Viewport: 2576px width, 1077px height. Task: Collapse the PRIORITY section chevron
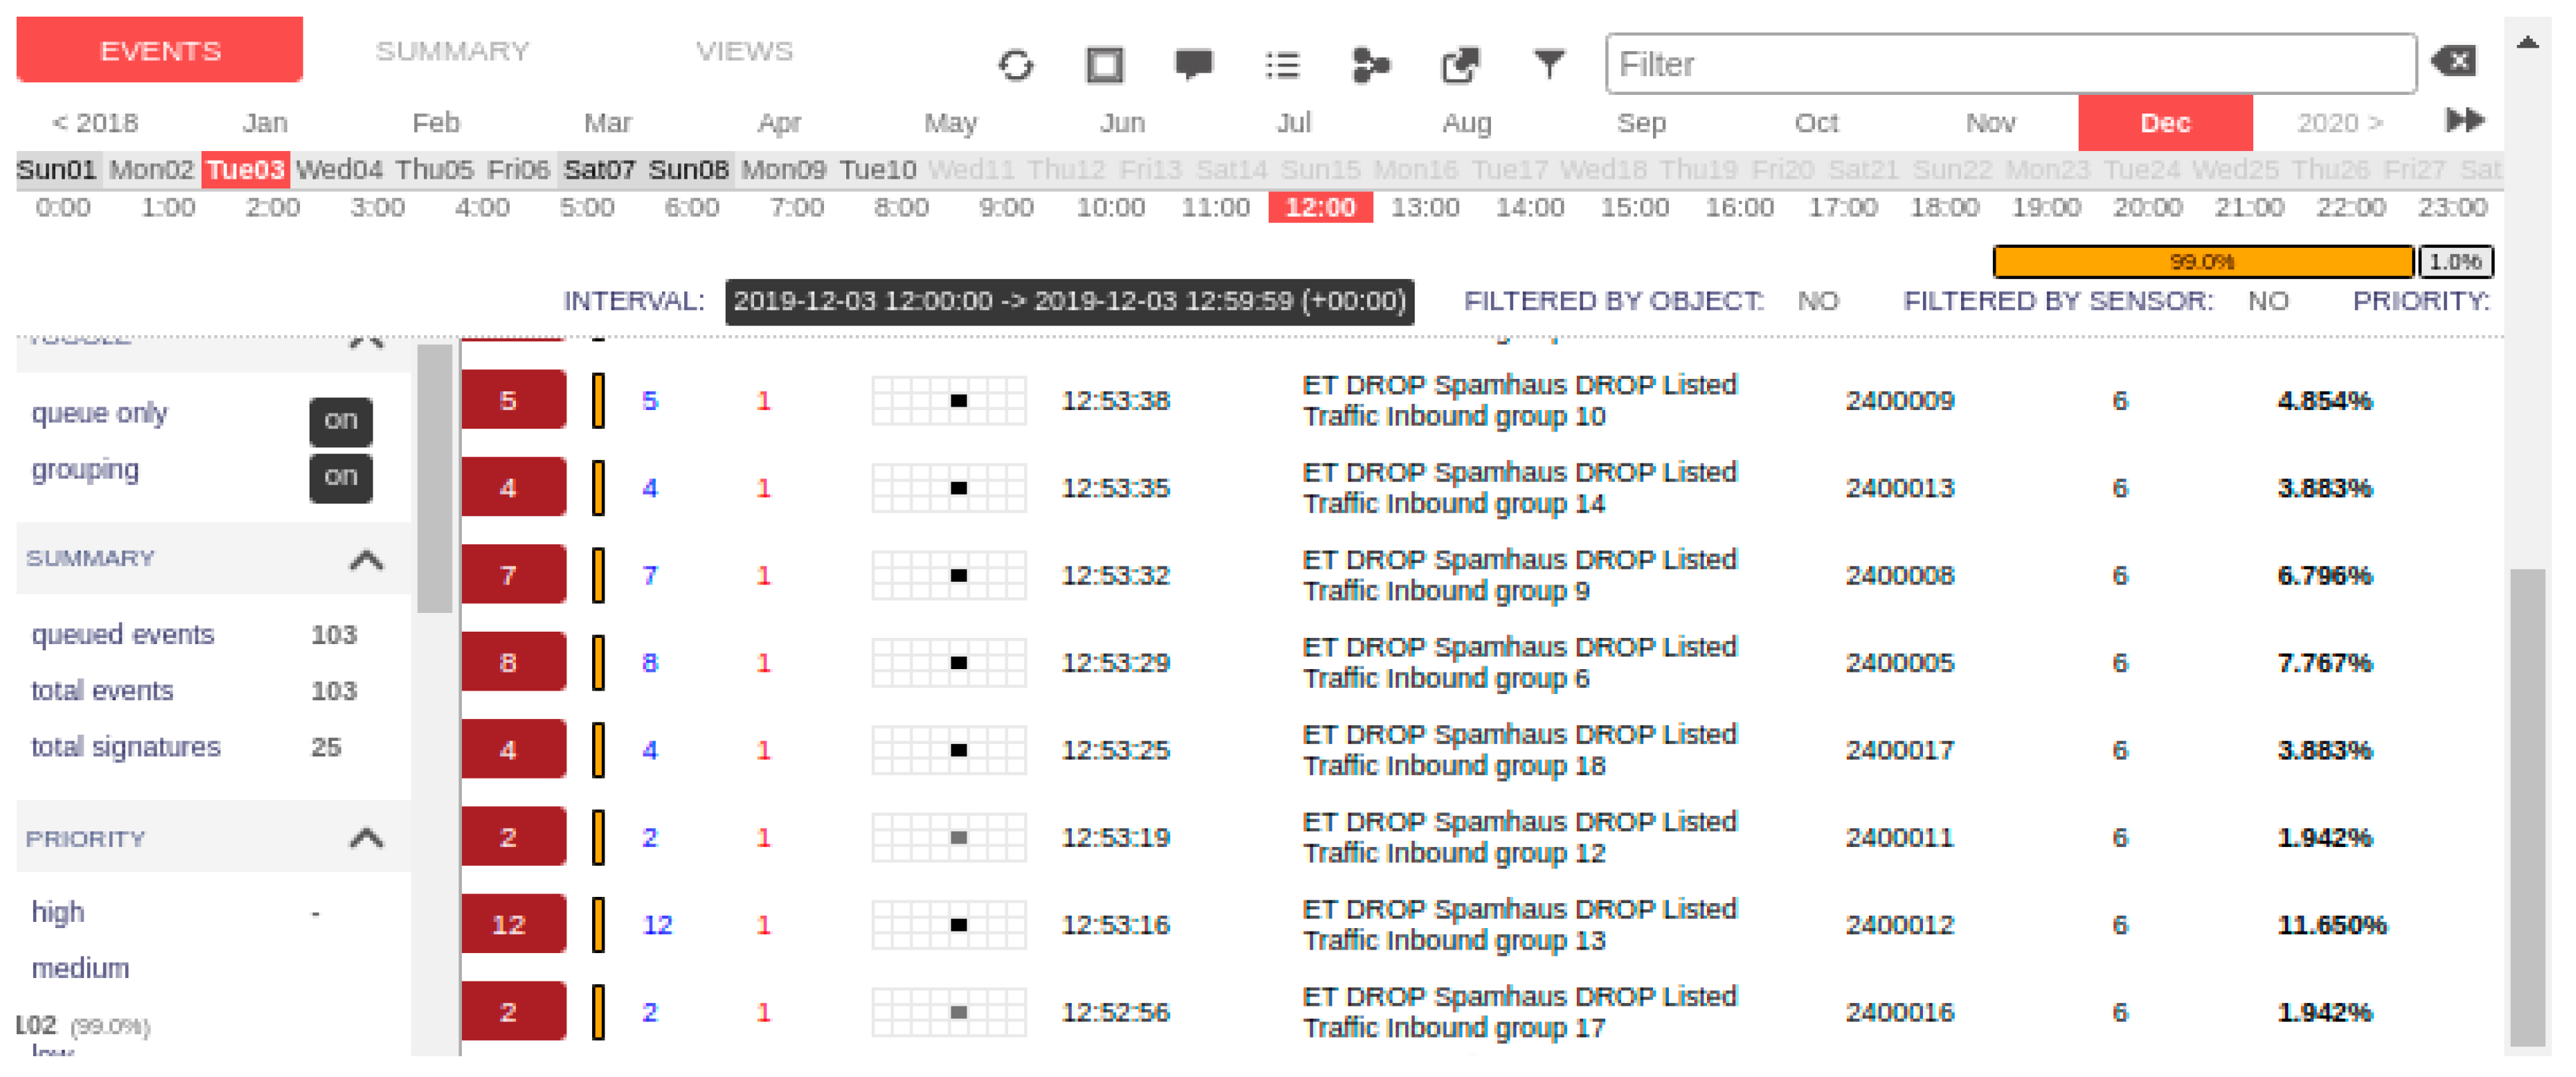pyautogui.click(x=366, y=839)
